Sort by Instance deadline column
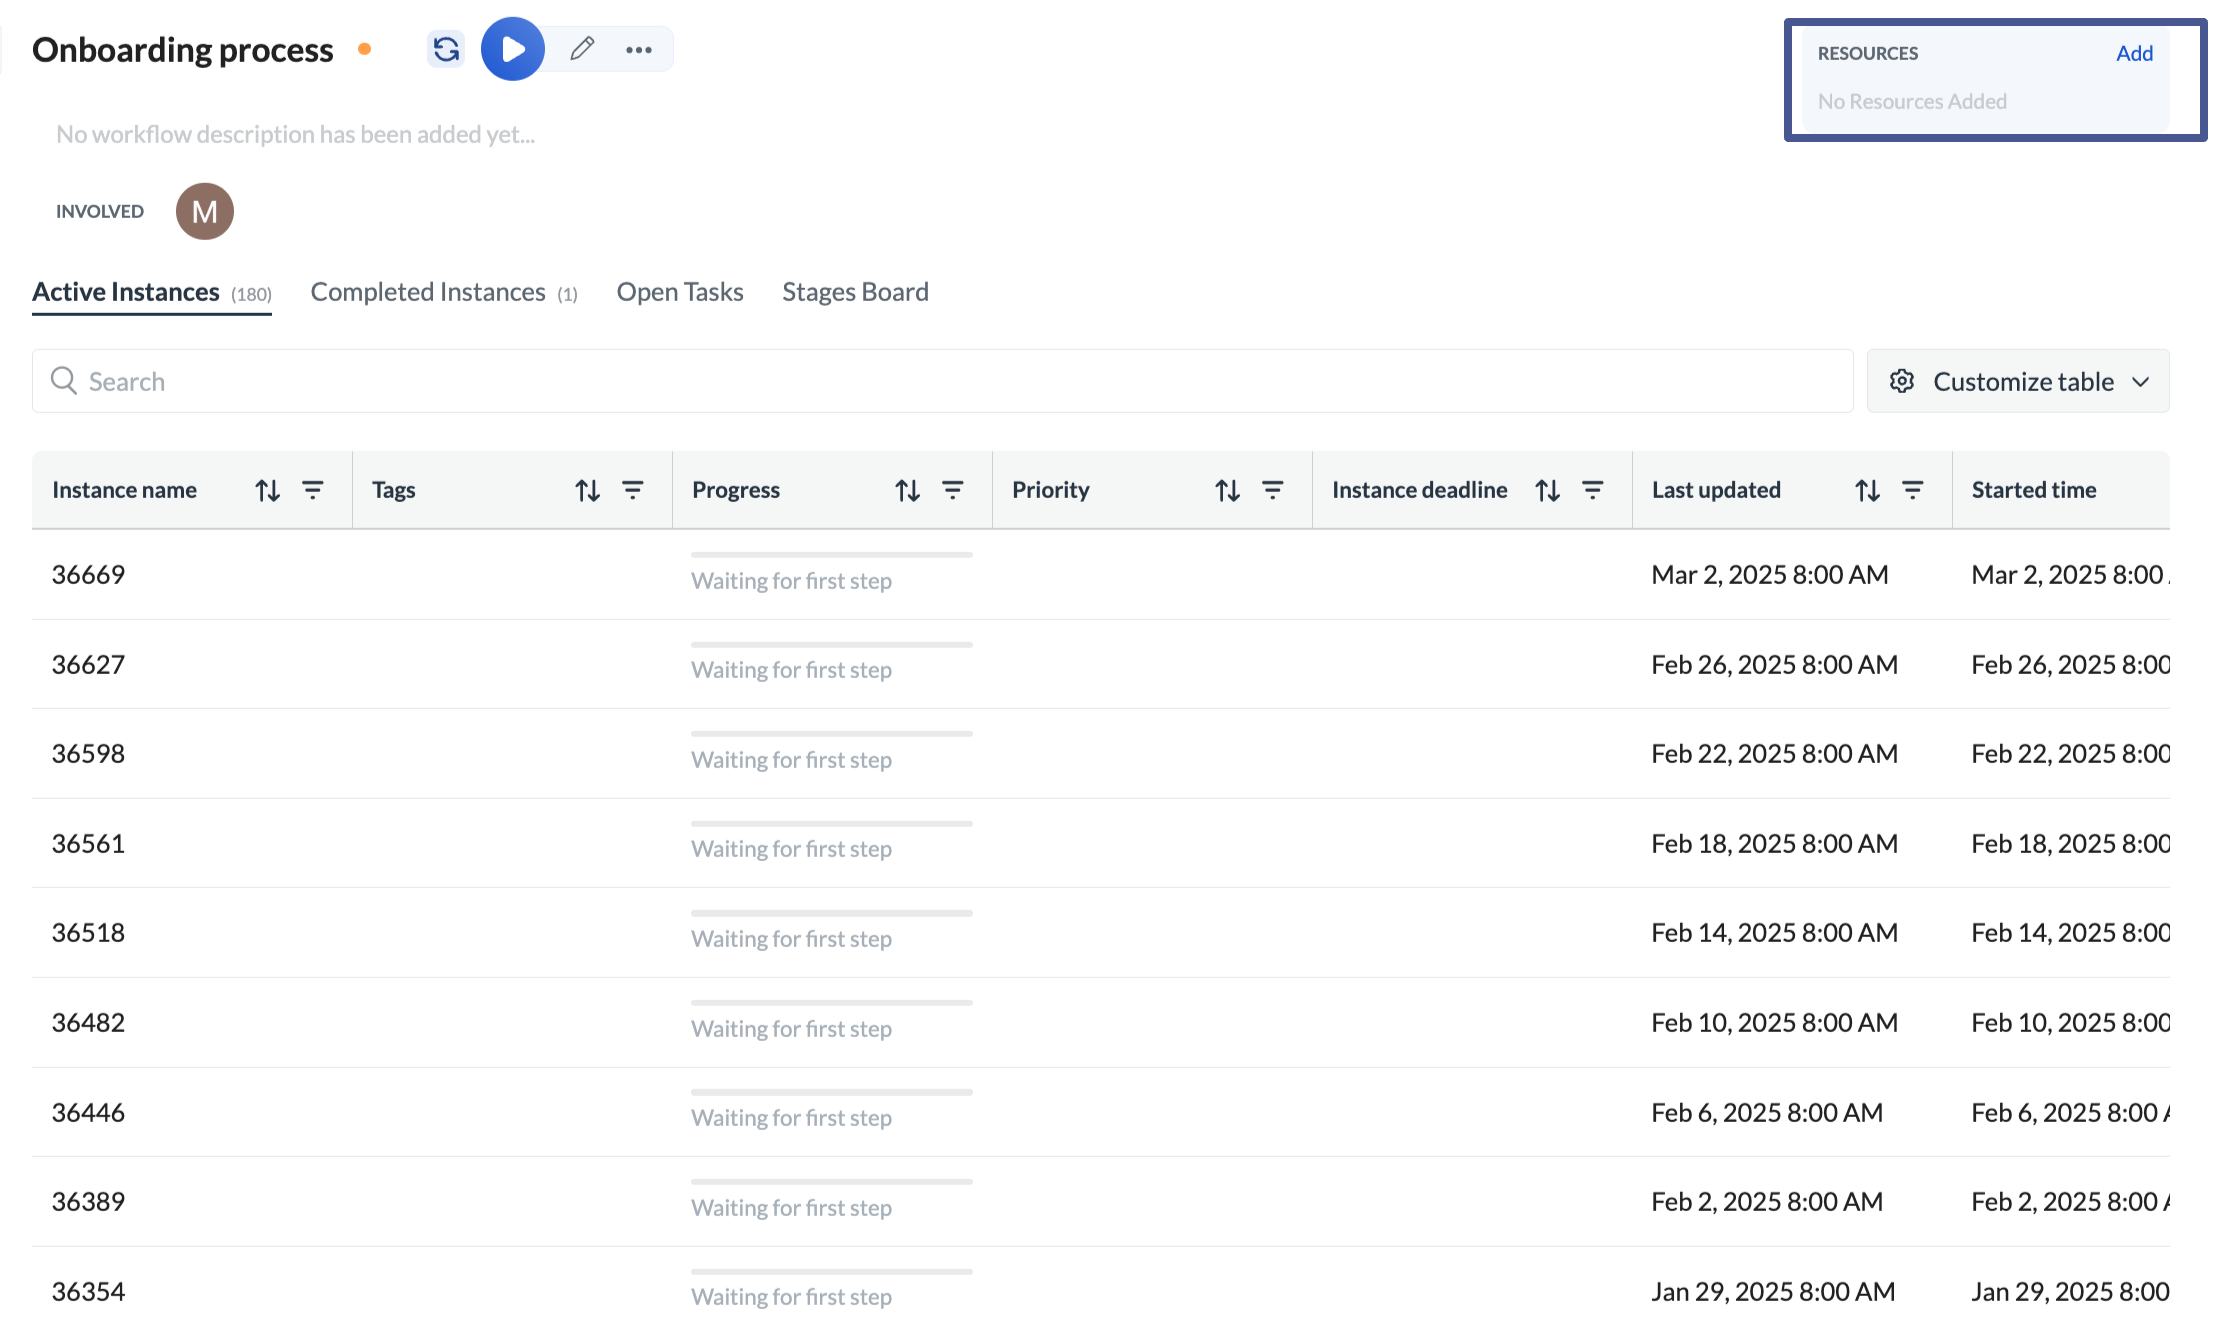The height and width of the screenshot is (1326, 2216). (1547, 490)
